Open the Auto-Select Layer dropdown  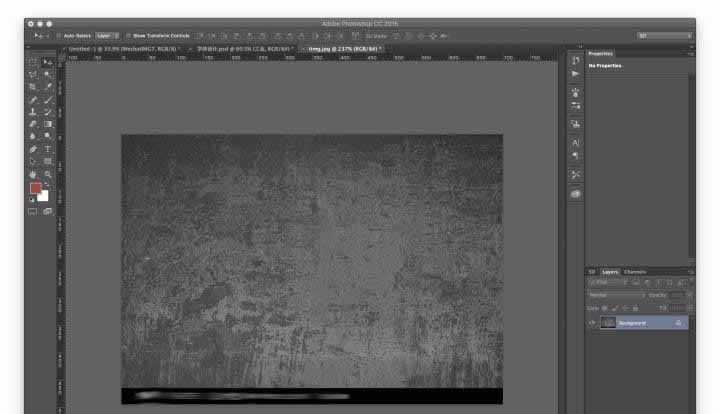[x=107, y=35]
